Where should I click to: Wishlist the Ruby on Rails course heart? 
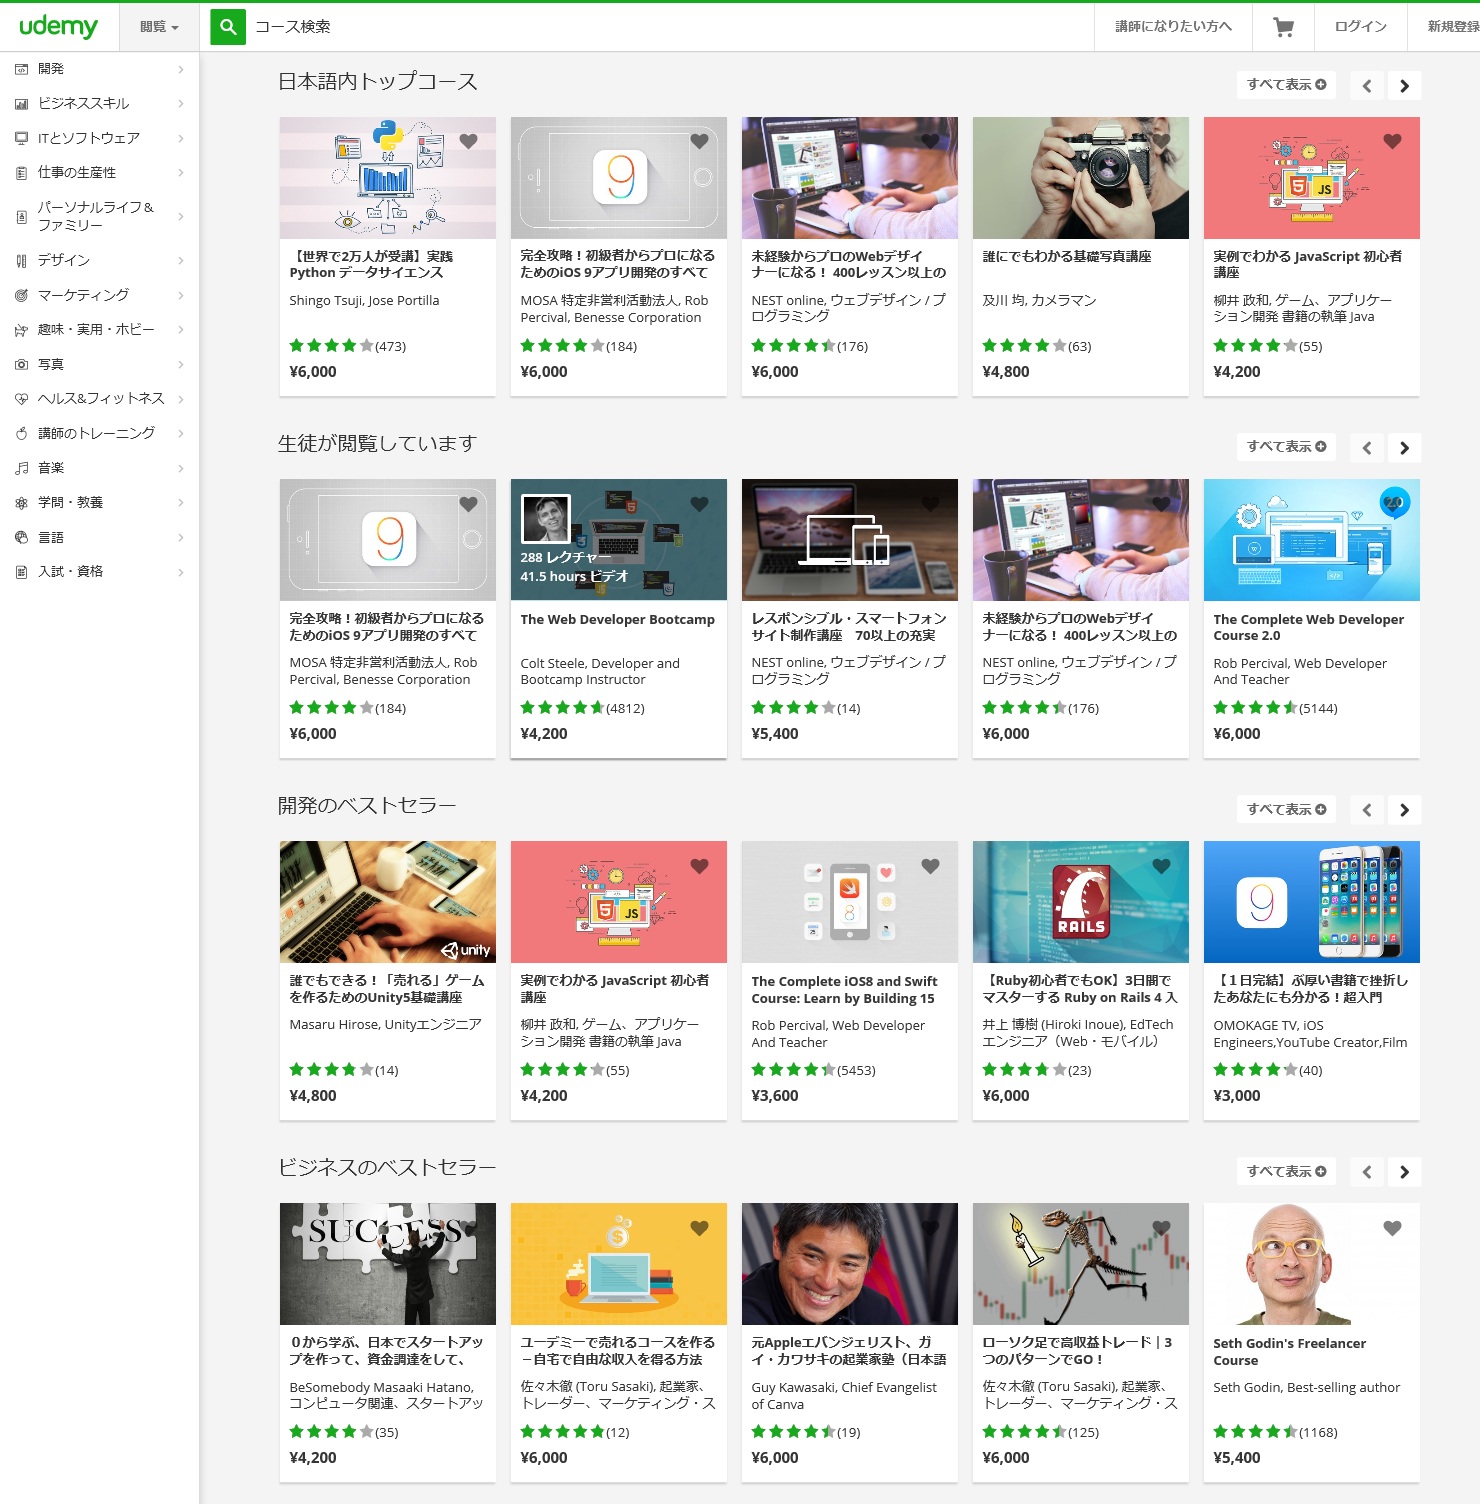(x=1161, y=866)
